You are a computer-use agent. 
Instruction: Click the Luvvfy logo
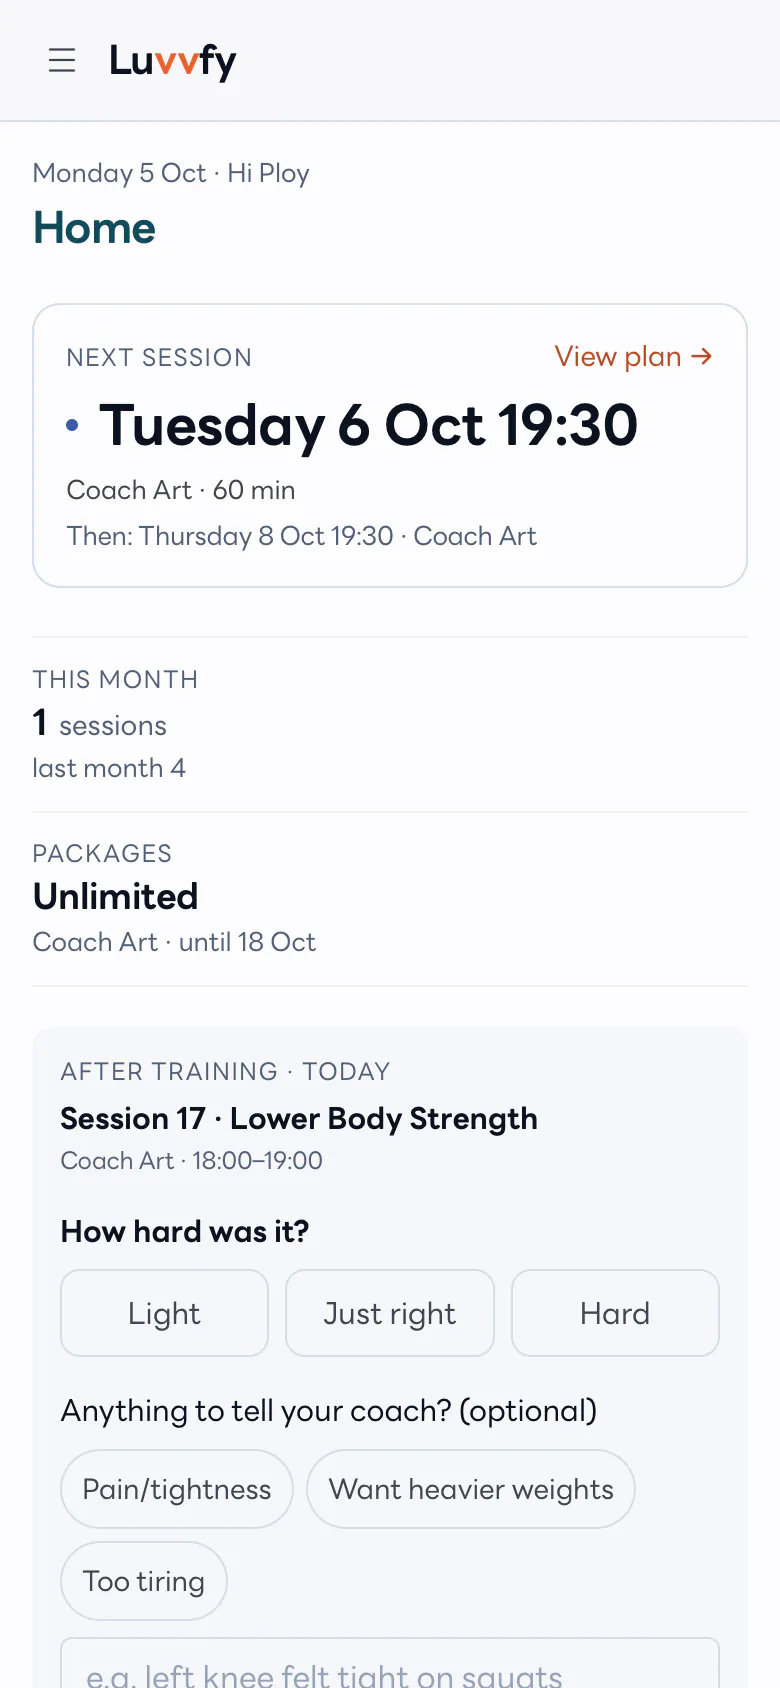point(173,61)
